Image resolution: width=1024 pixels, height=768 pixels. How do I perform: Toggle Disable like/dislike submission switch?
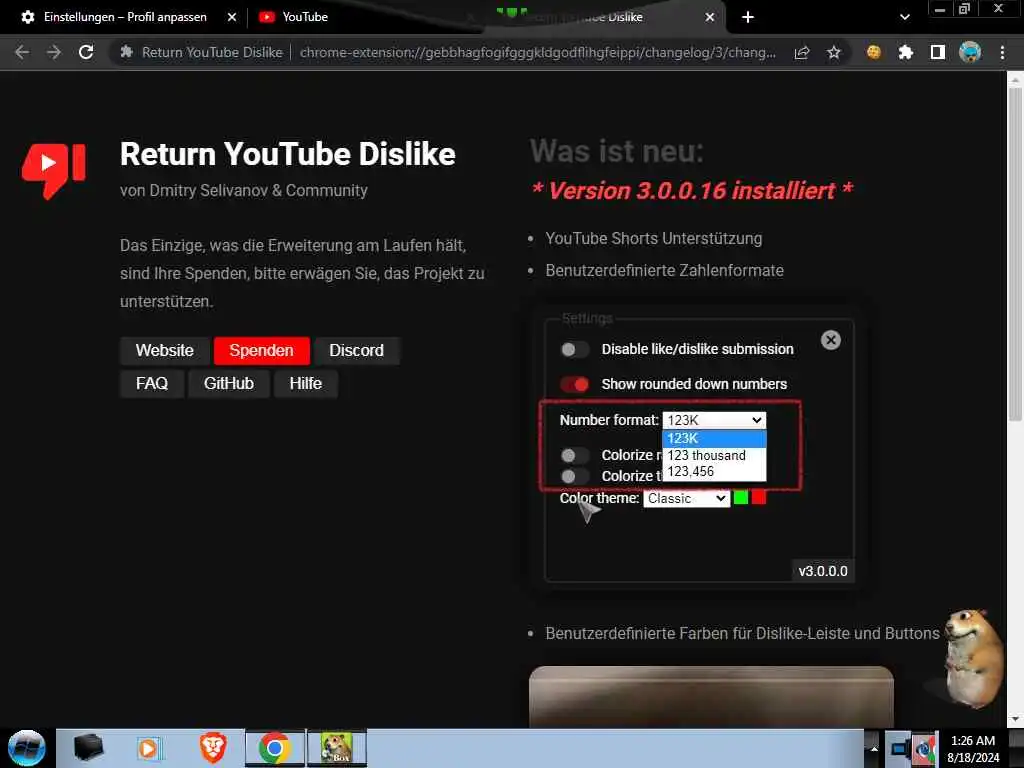[575, 349]
